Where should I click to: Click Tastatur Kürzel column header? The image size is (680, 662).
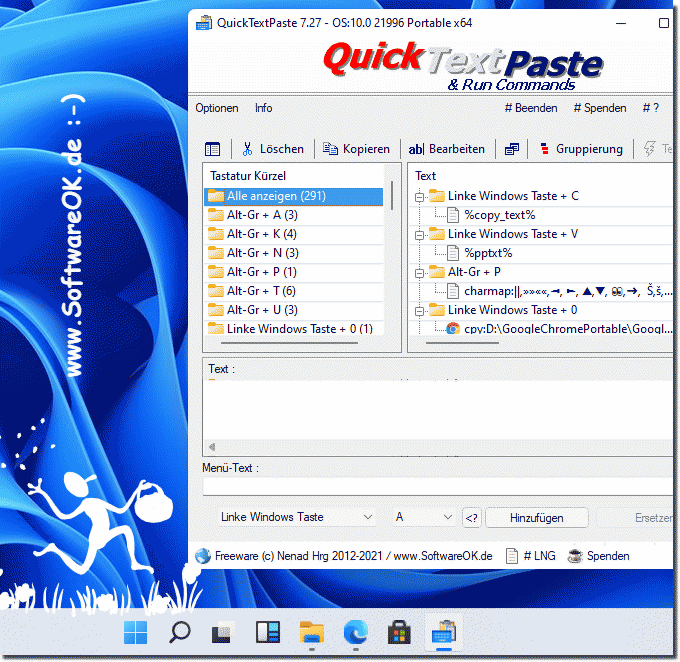[x=248, y=176]
